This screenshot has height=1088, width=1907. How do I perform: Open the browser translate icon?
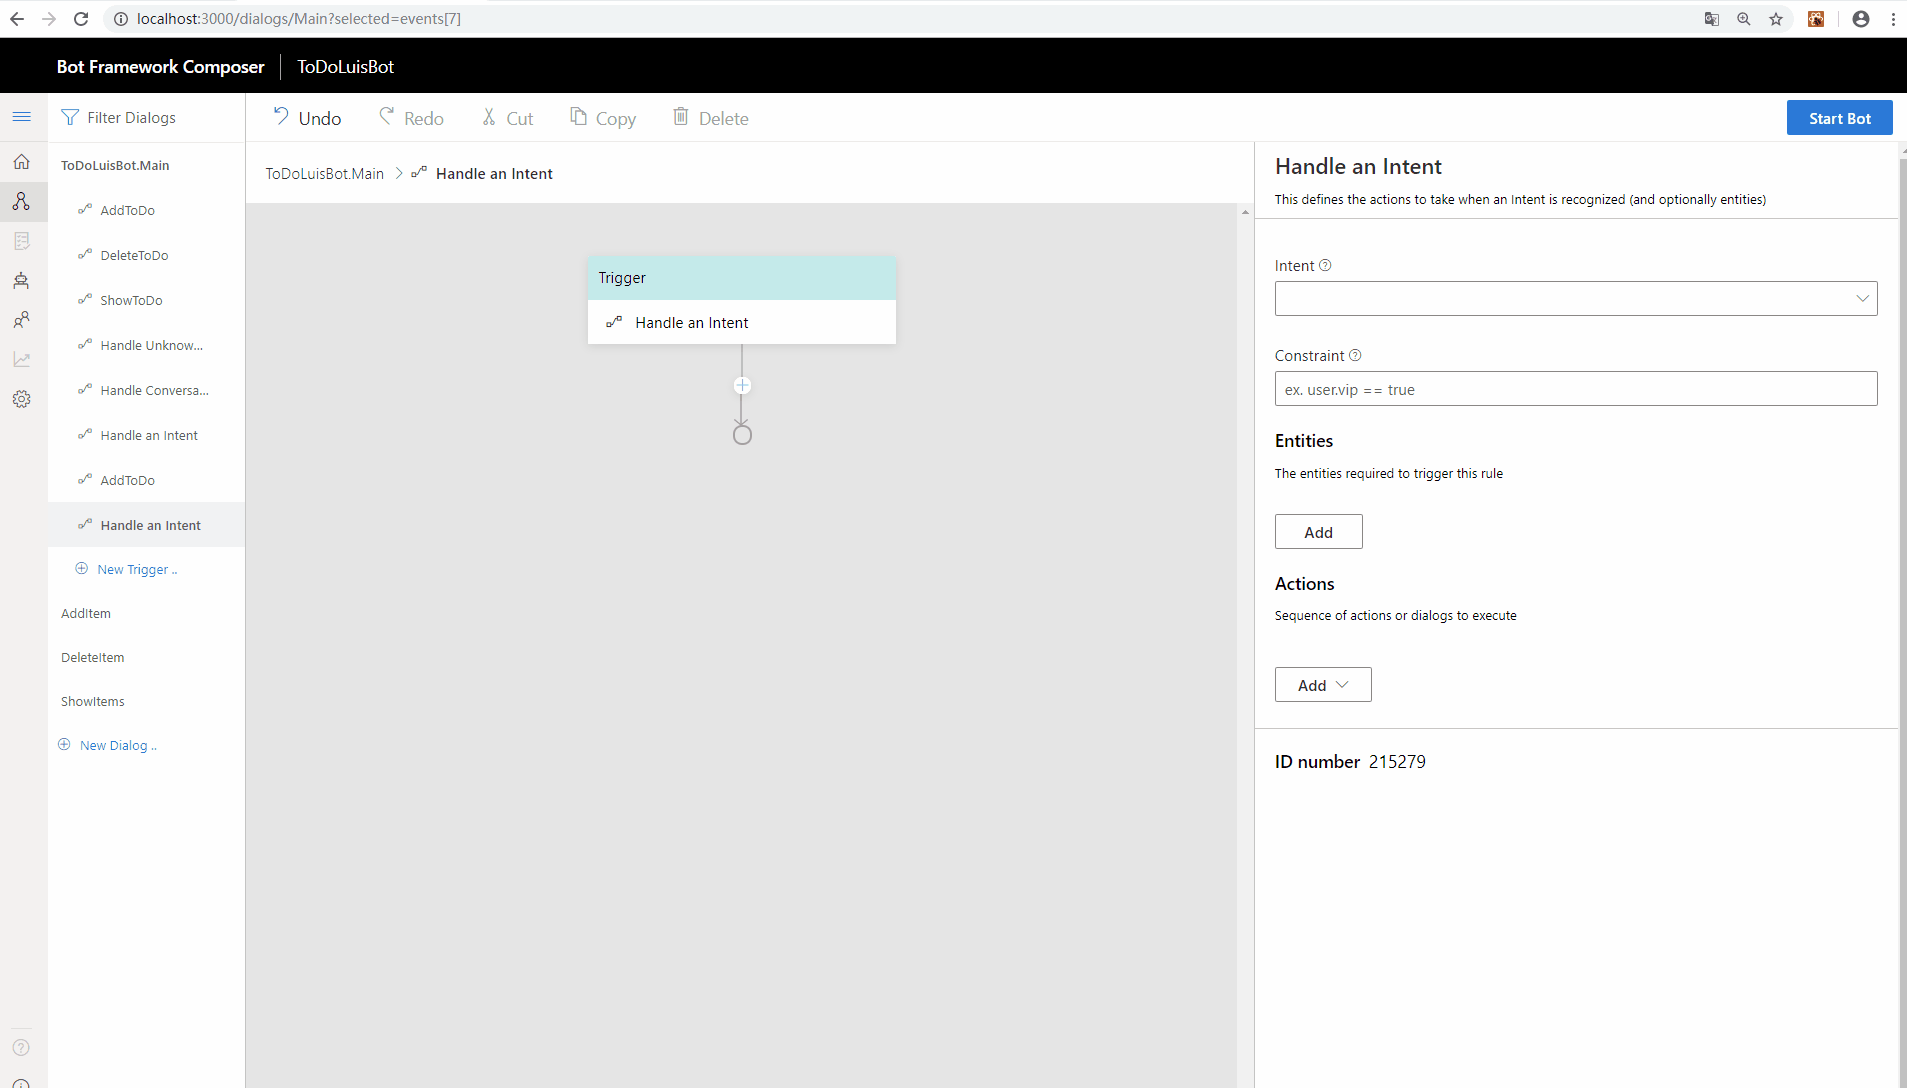[x=1712, y=19]
